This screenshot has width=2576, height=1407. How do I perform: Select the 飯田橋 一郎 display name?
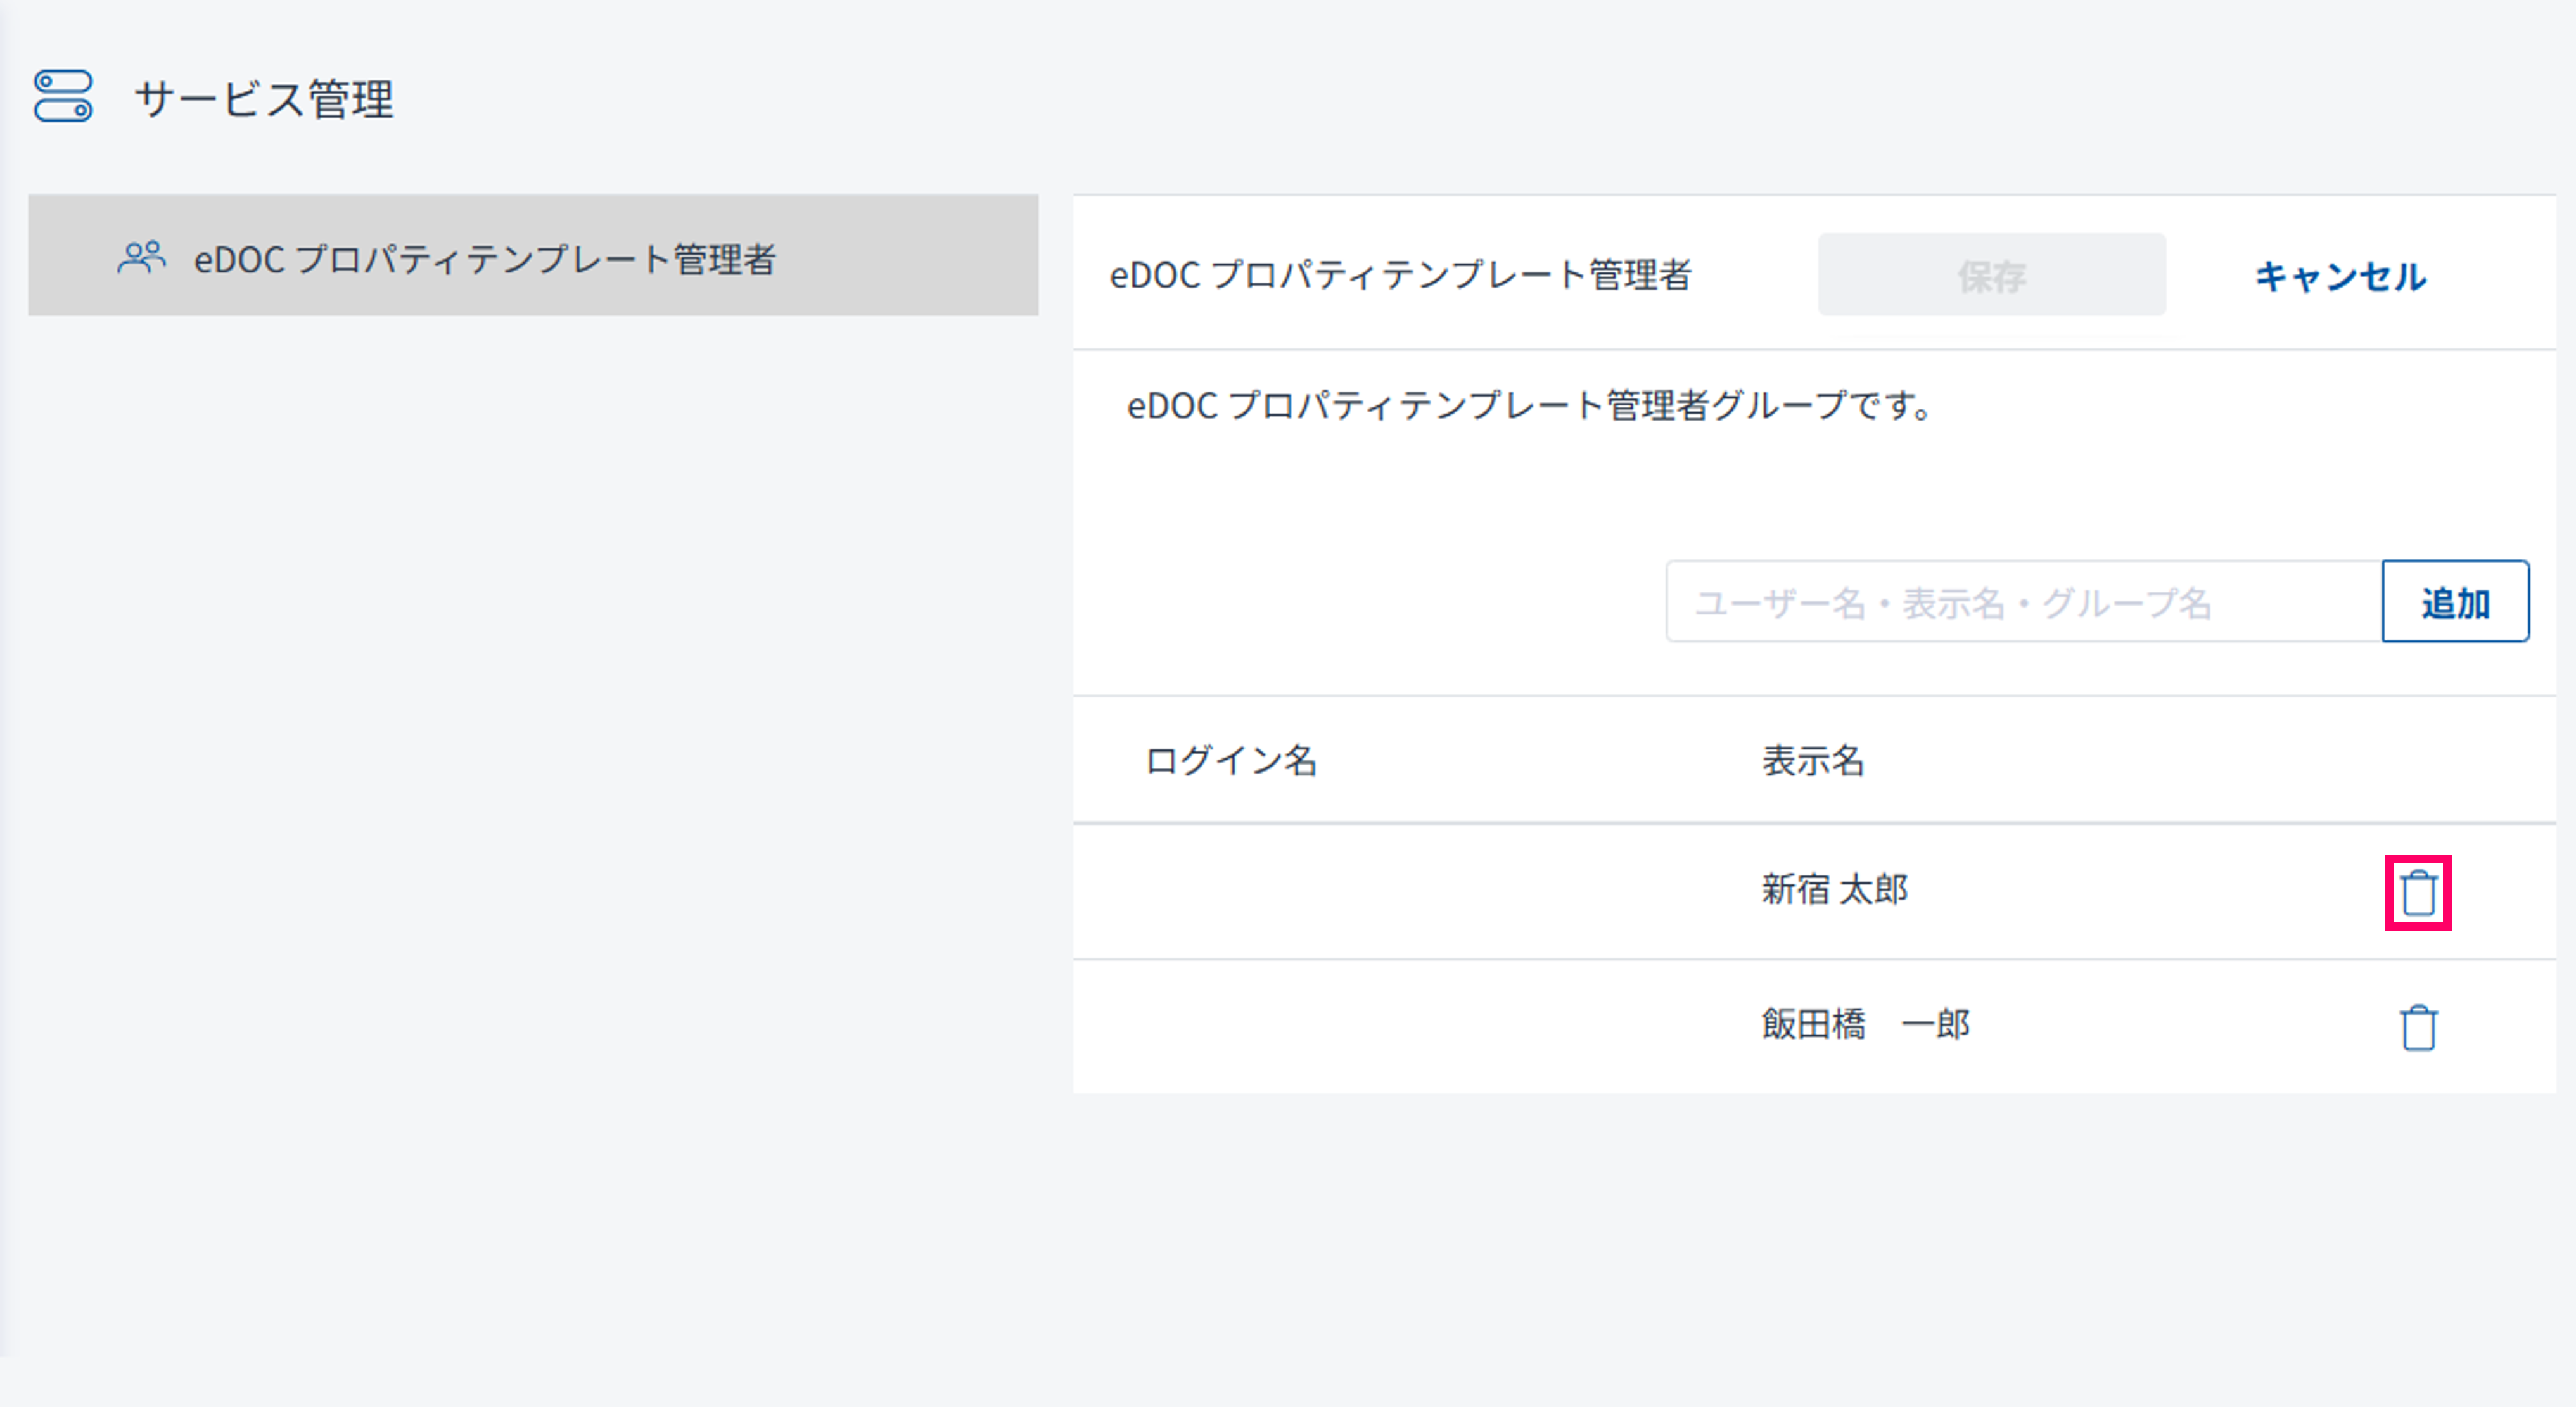[x=1865, y=1024]
